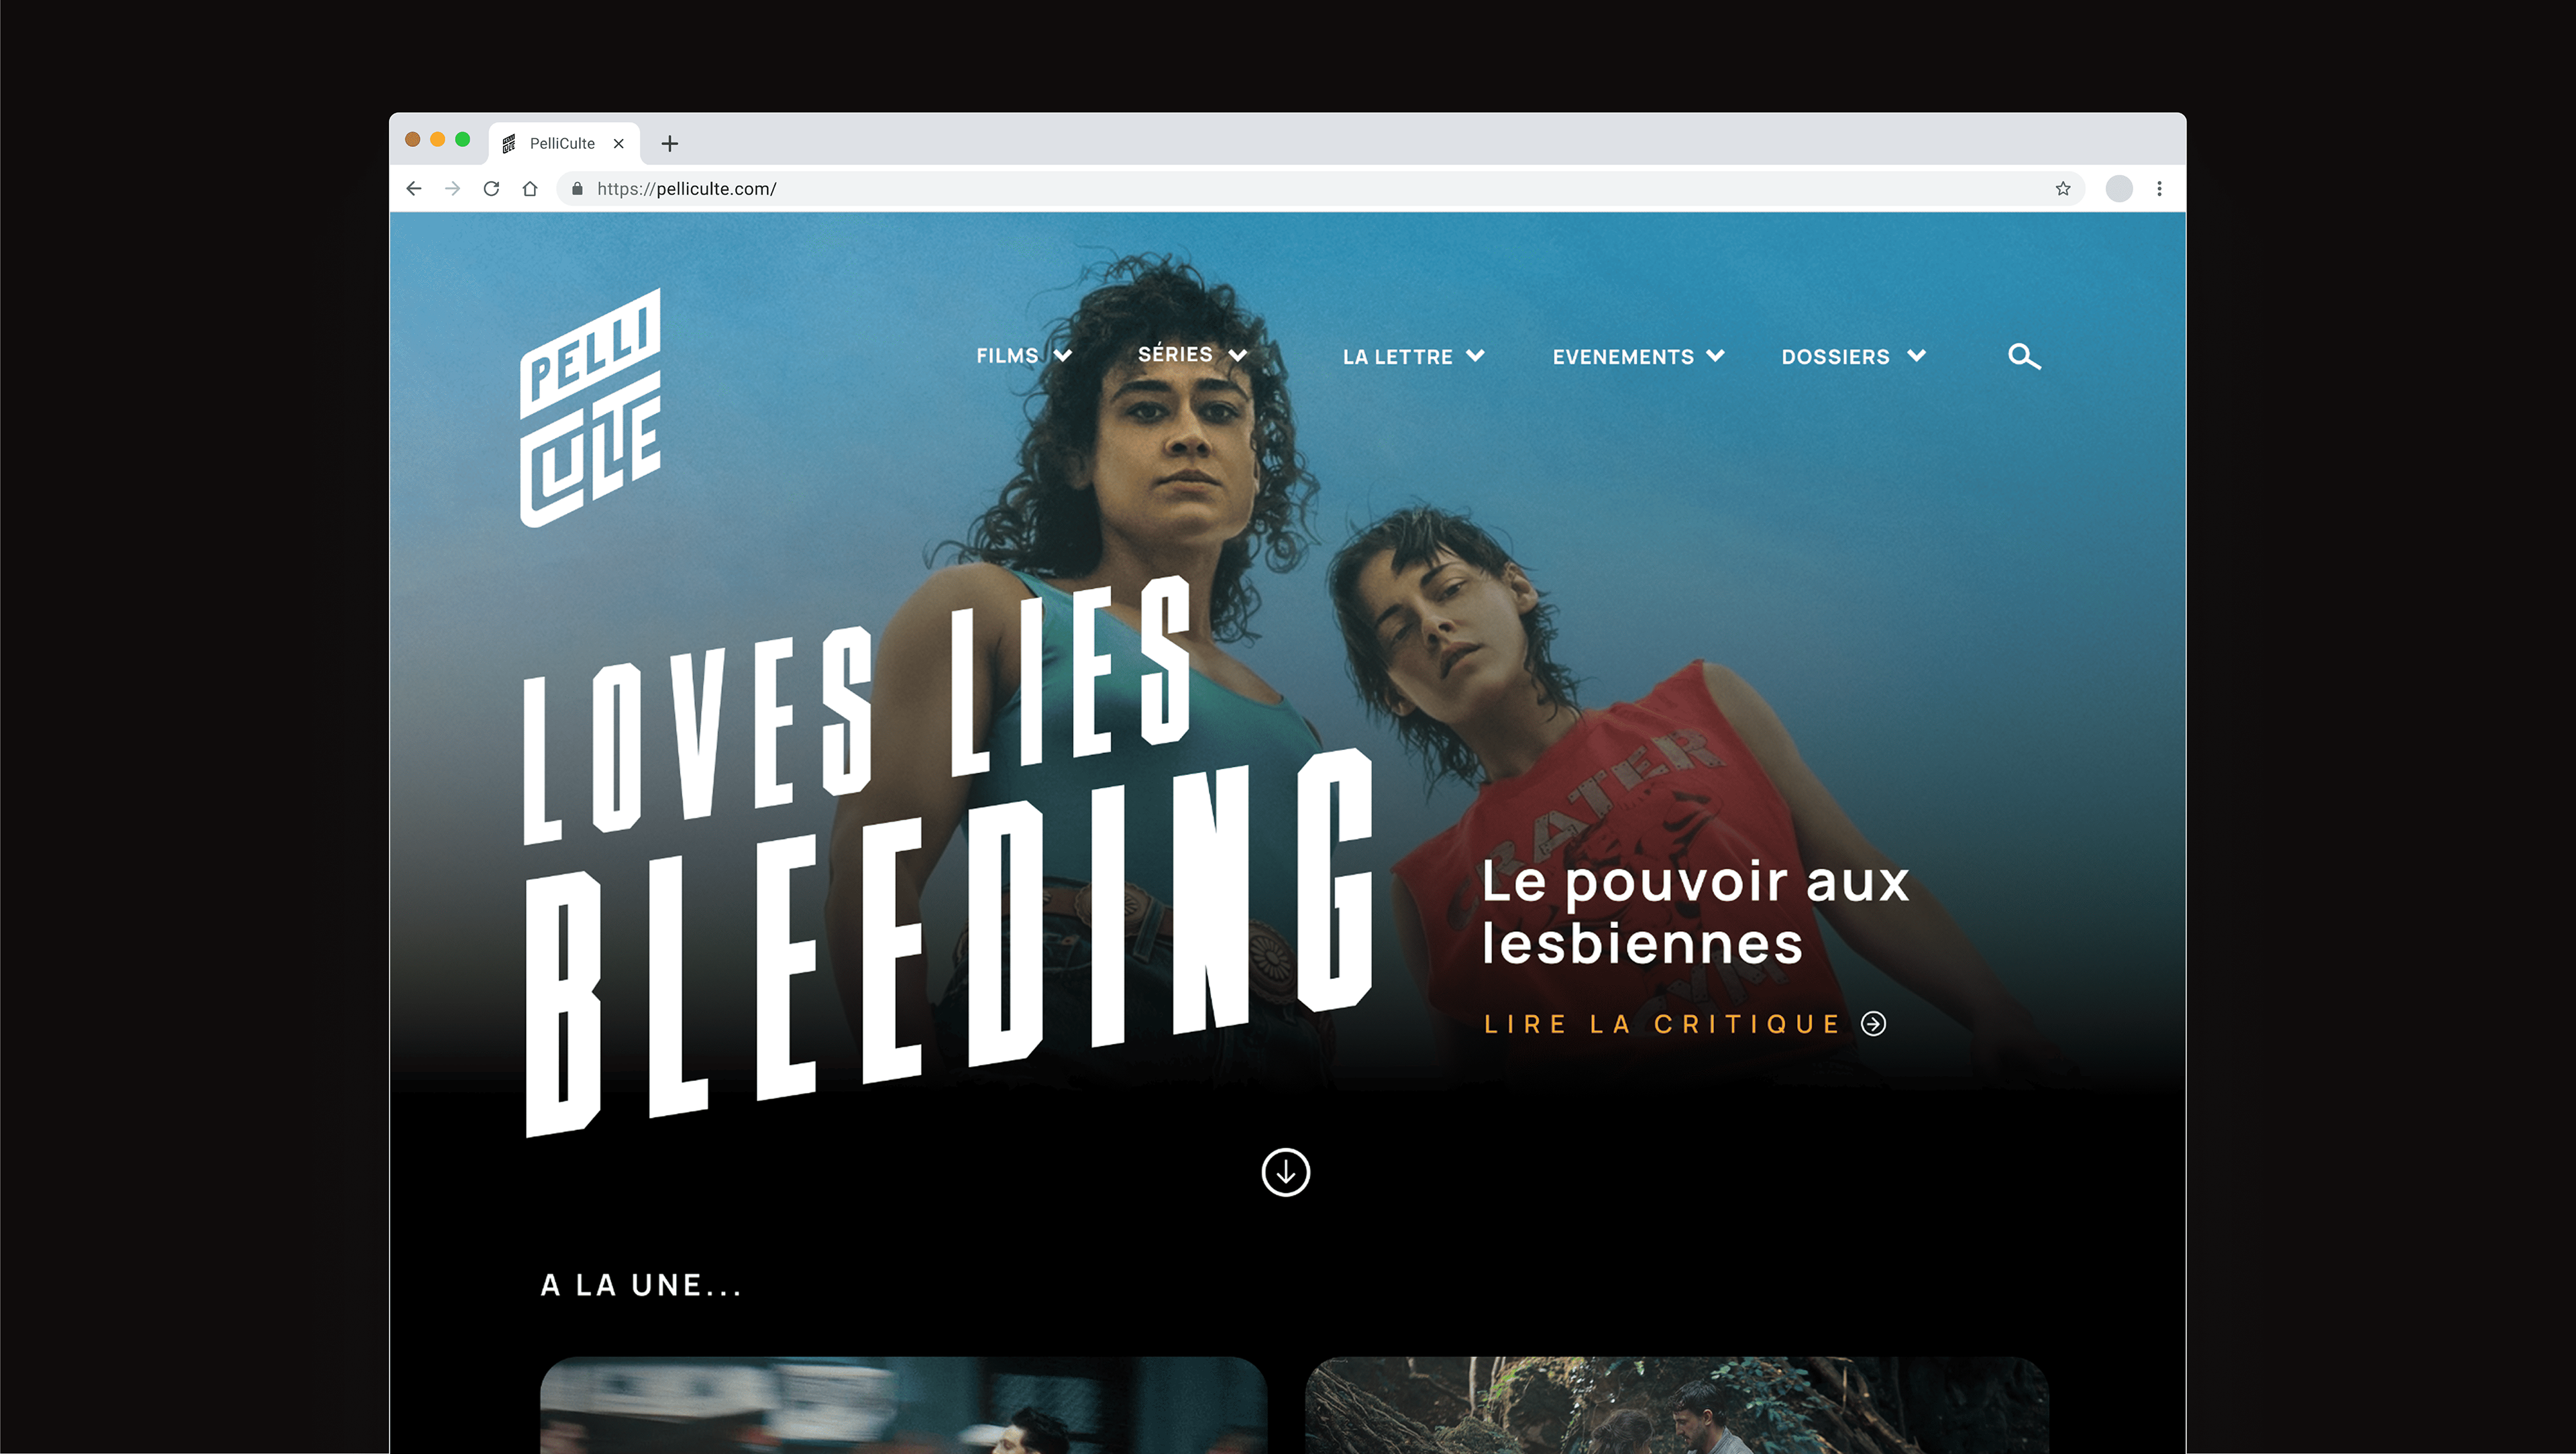Open a new tab with the plus button

(x=670, y=144)
